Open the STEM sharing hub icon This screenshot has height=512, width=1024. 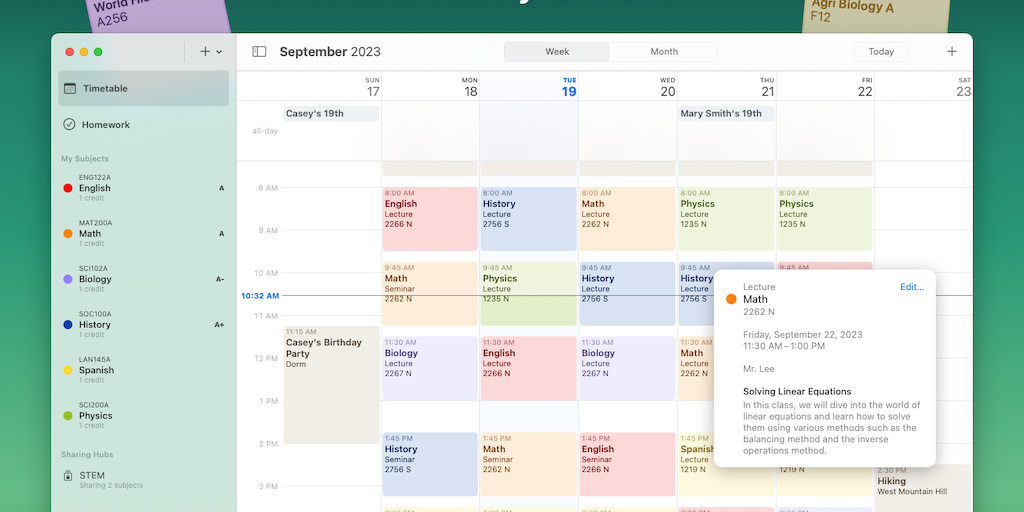(x=69, y=476)
